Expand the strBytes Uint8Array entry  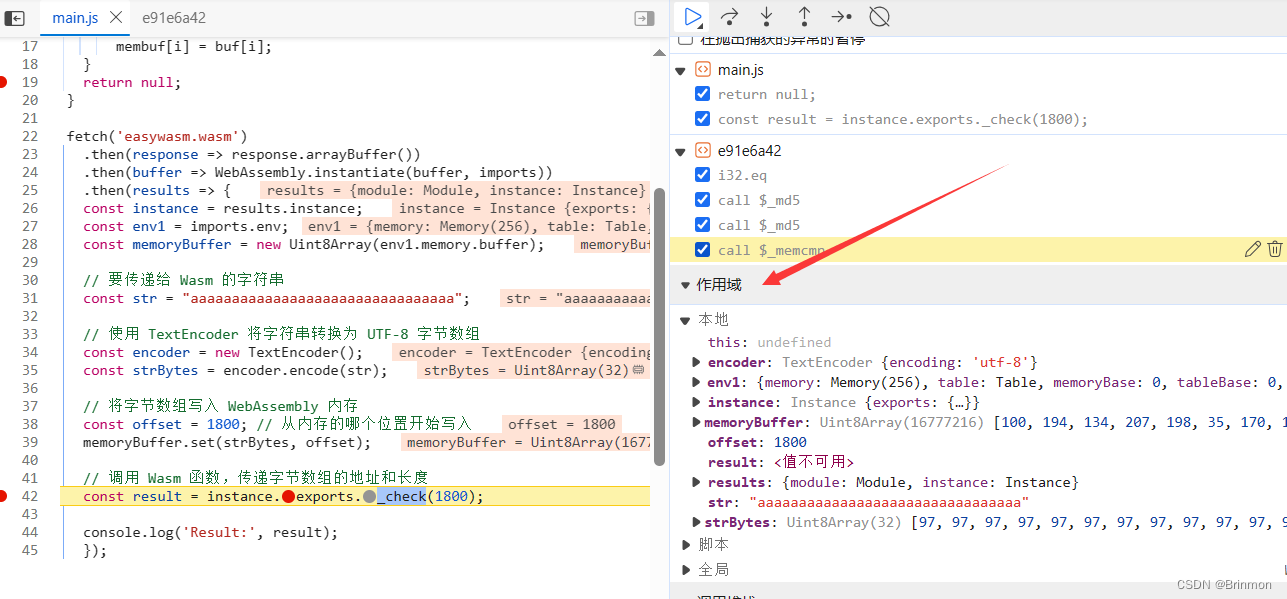pyautogui.click(x=696, y=521)
